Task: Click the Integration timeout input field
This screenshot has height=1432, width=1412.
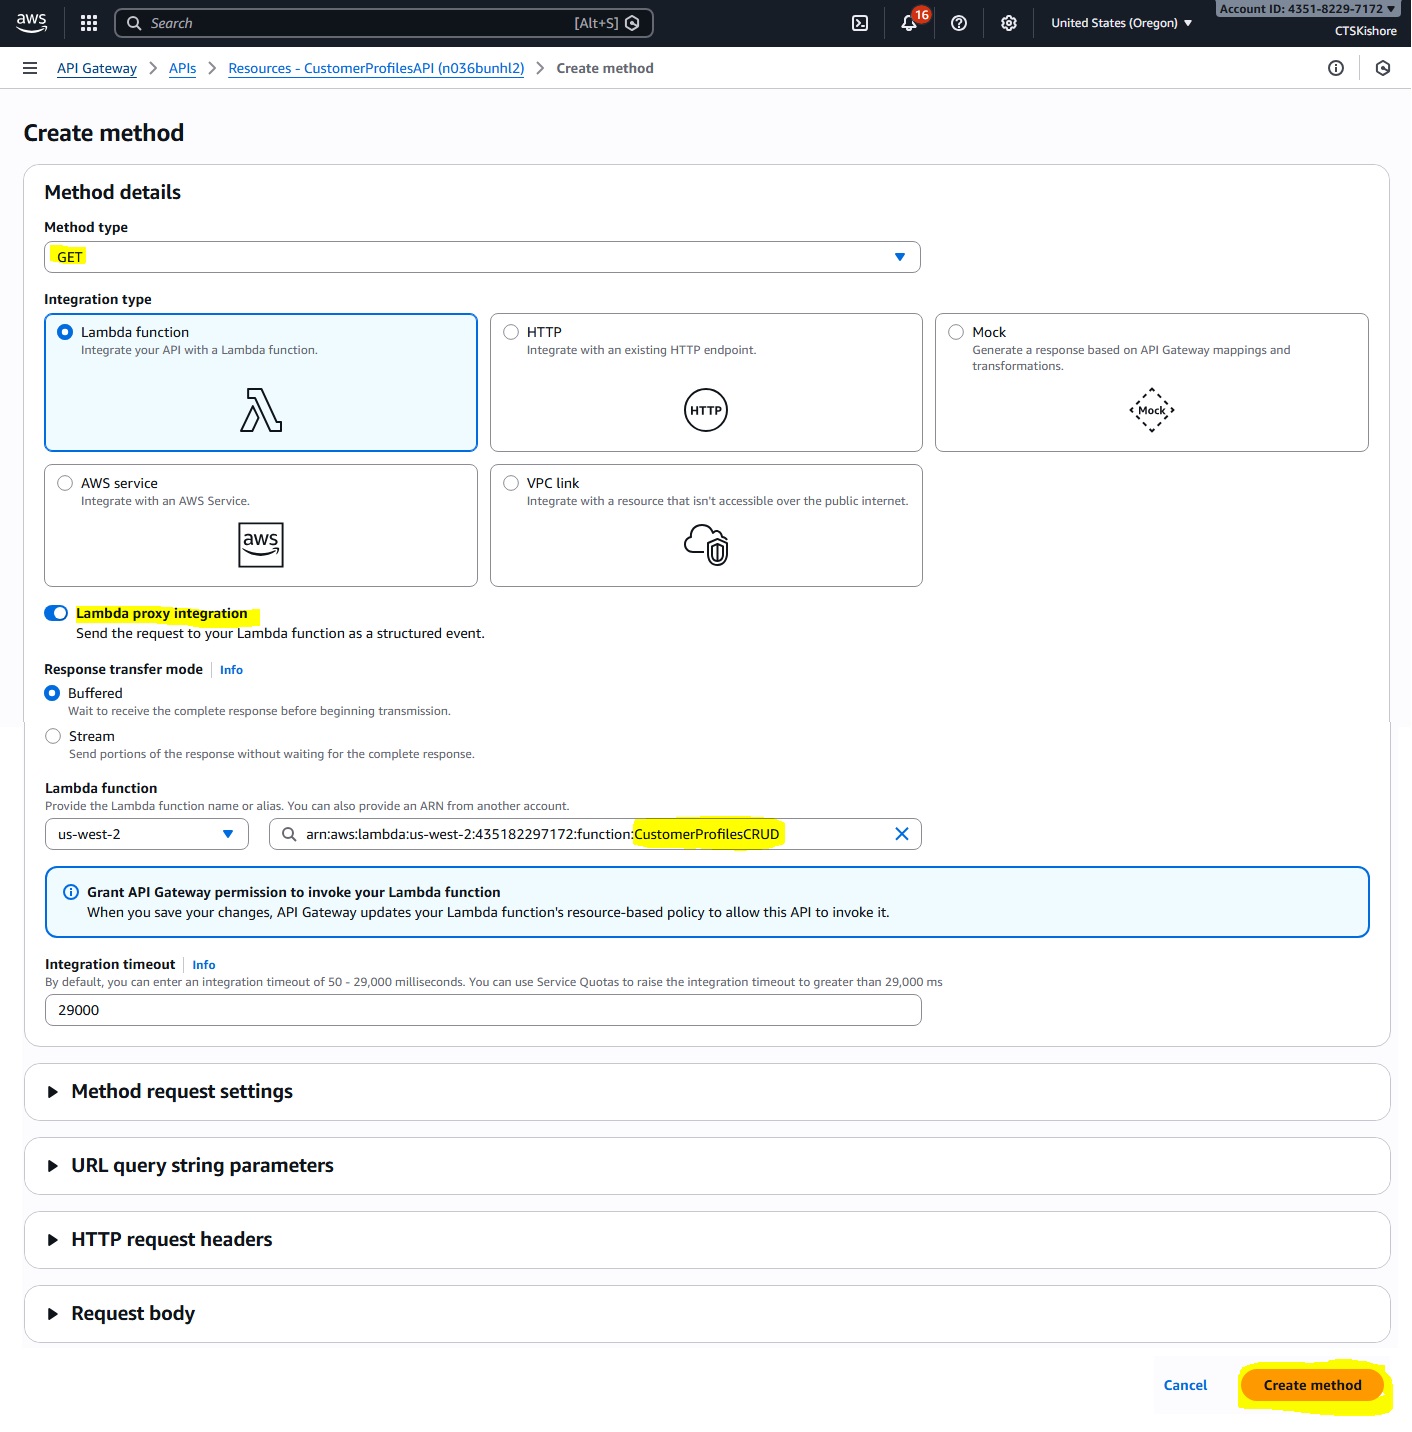Action: coord(482,1010)
